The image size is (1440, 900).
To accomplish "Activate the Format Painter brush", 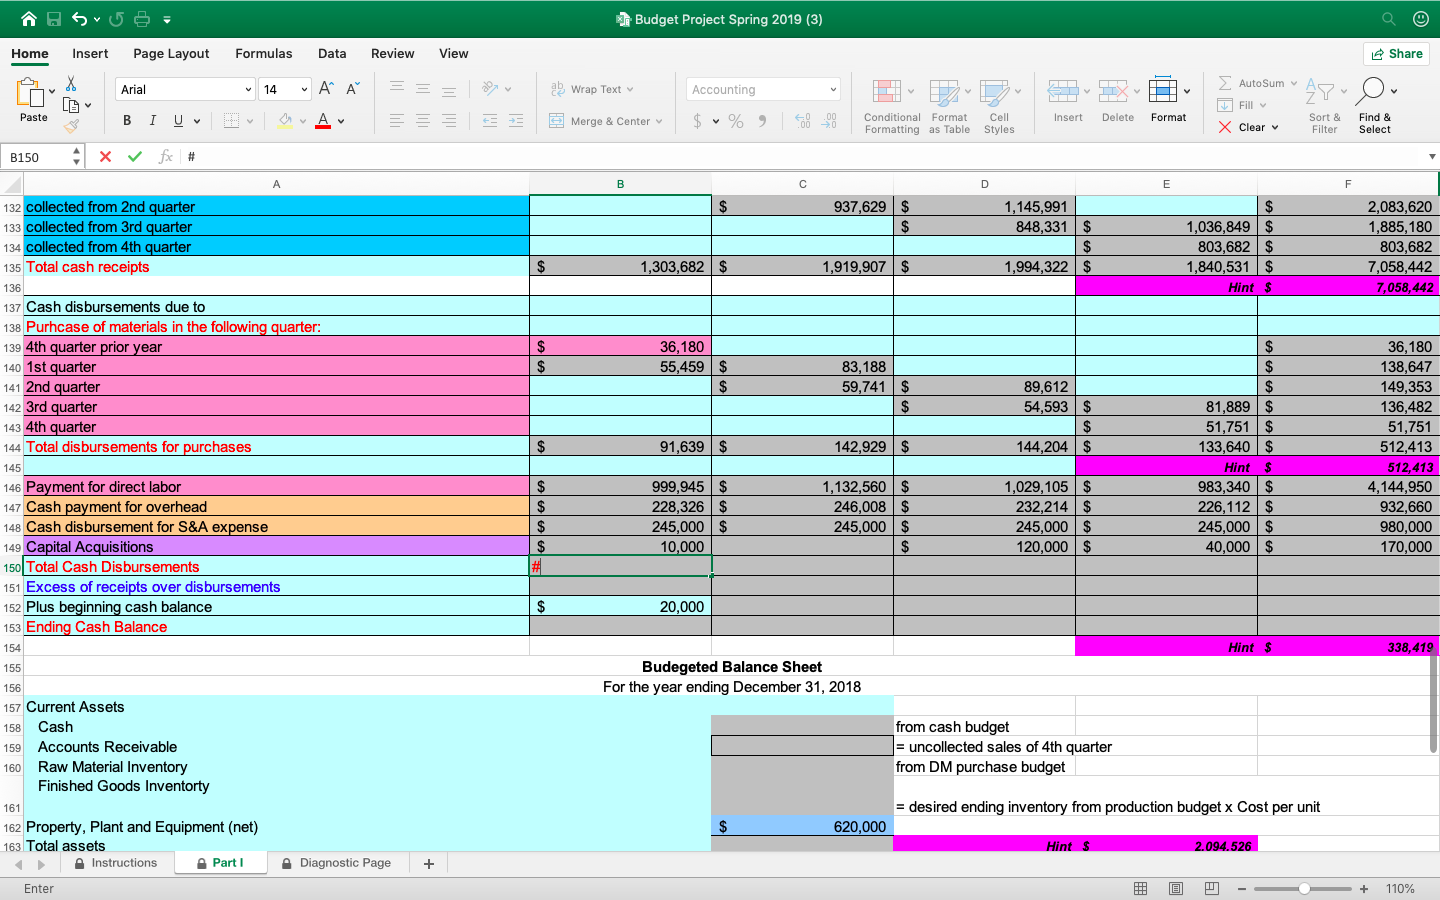I will pos(71,126).
